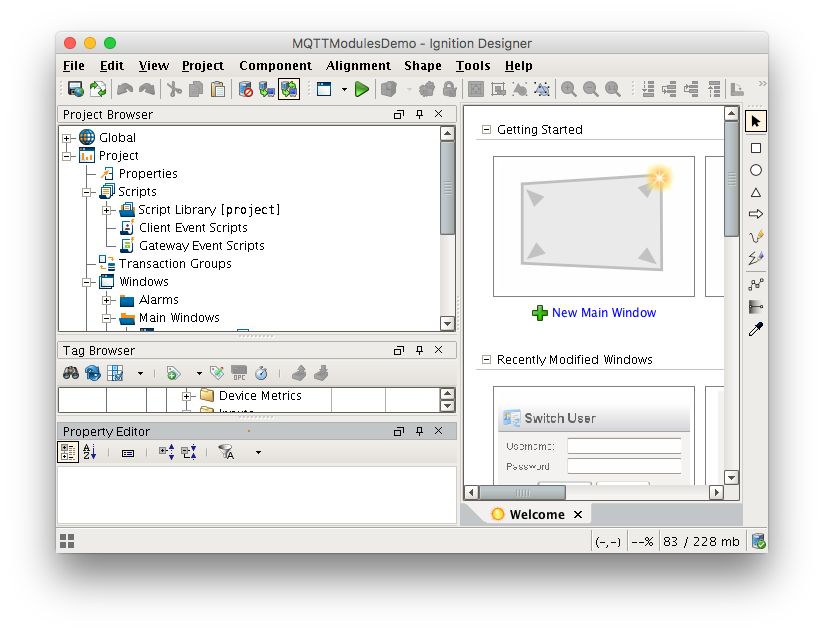Select the Arrow shape tool
The width and height of the screenshot is (824, 633).
[756, 214]
